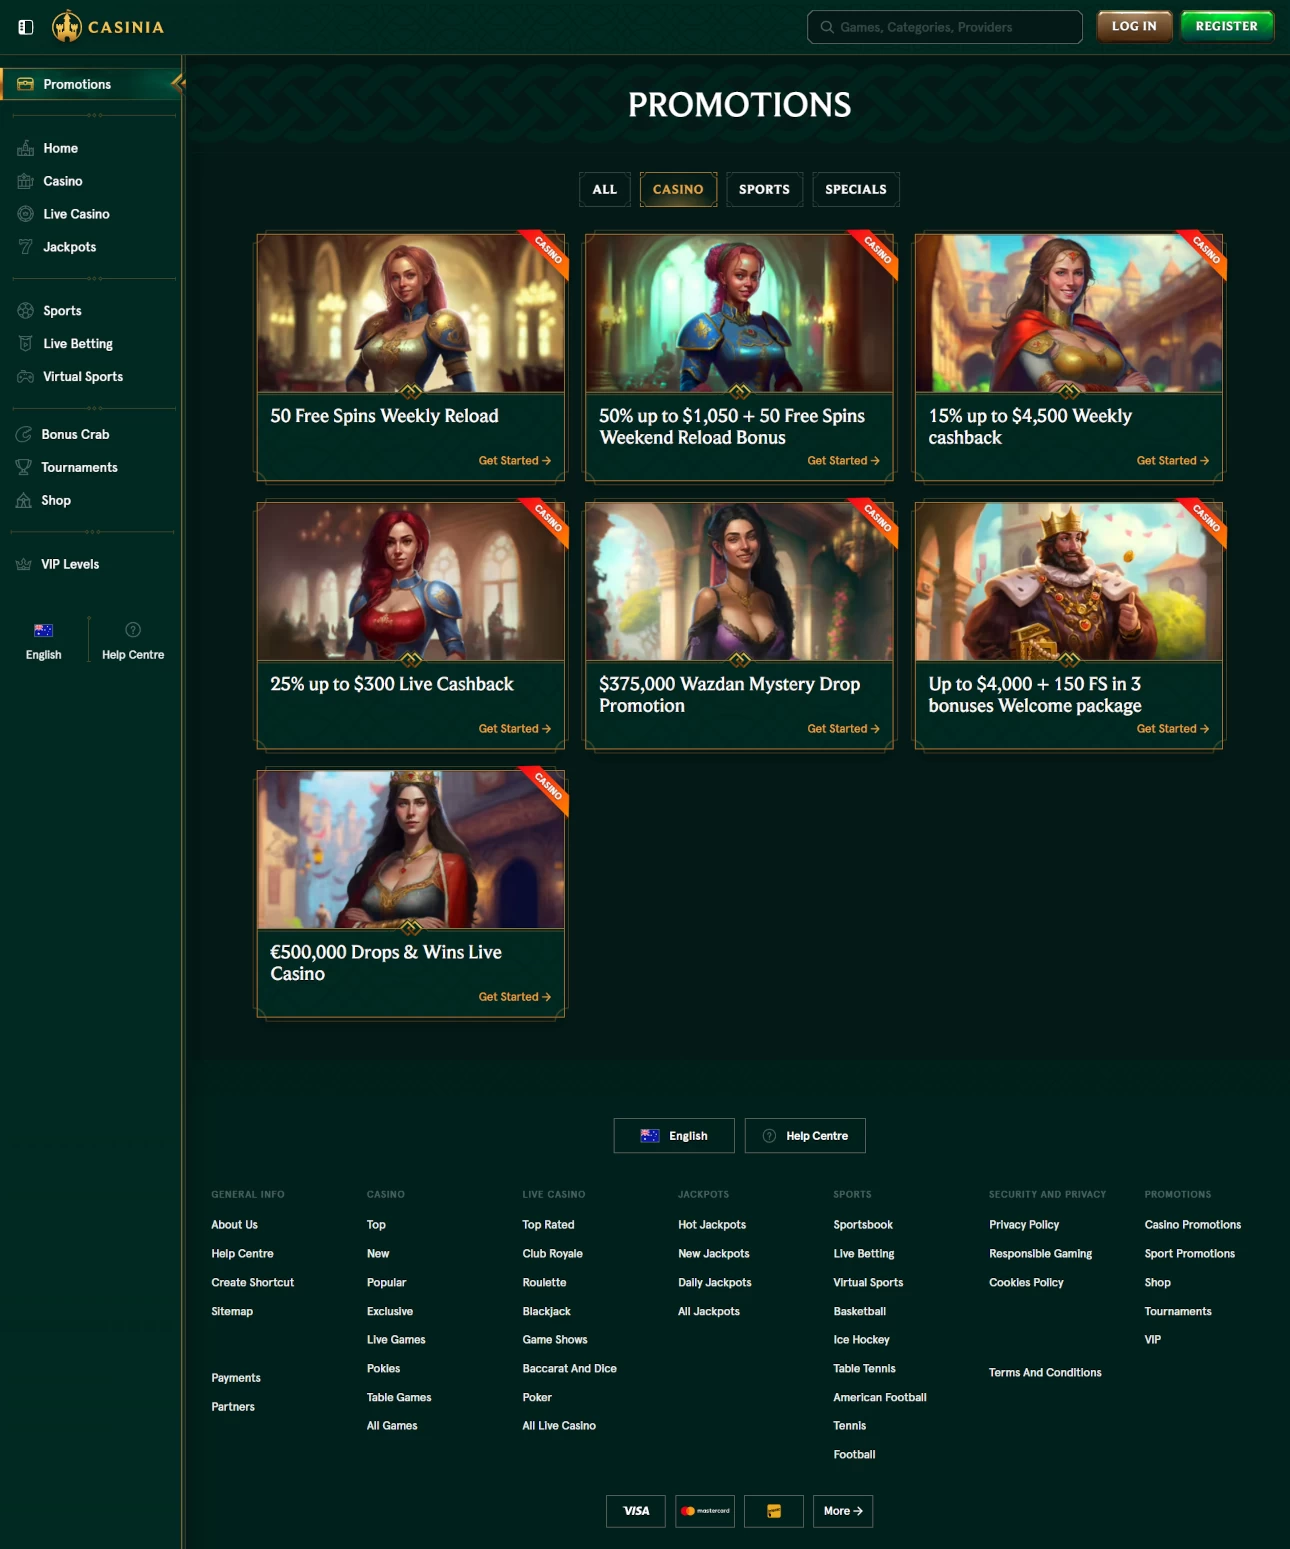1290x1549 pixels.
Task: Click the Shop sidebar icon
Action: coord(24,500)
